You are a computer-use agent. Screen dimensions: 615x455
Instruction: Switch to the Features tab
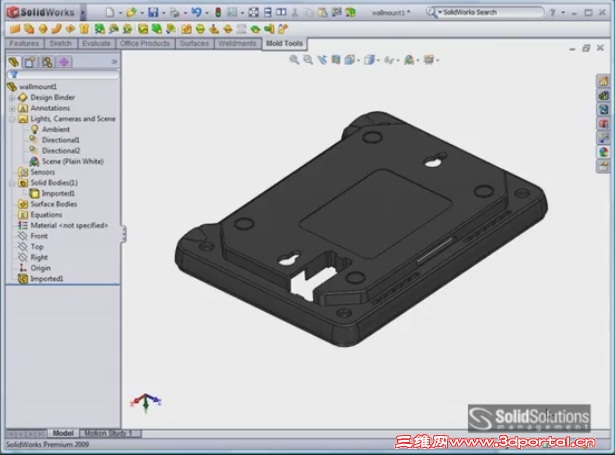tap(24, 44)
